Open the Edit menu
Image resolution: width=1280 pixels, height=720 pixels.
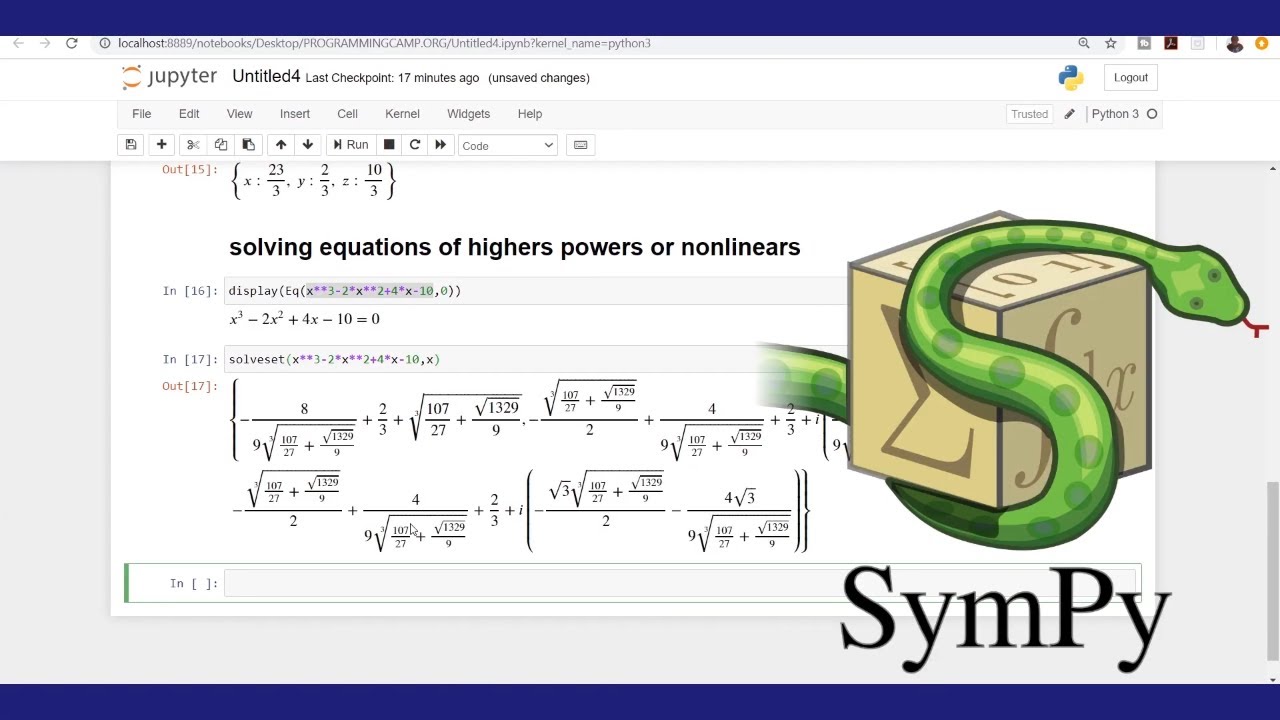189,114
